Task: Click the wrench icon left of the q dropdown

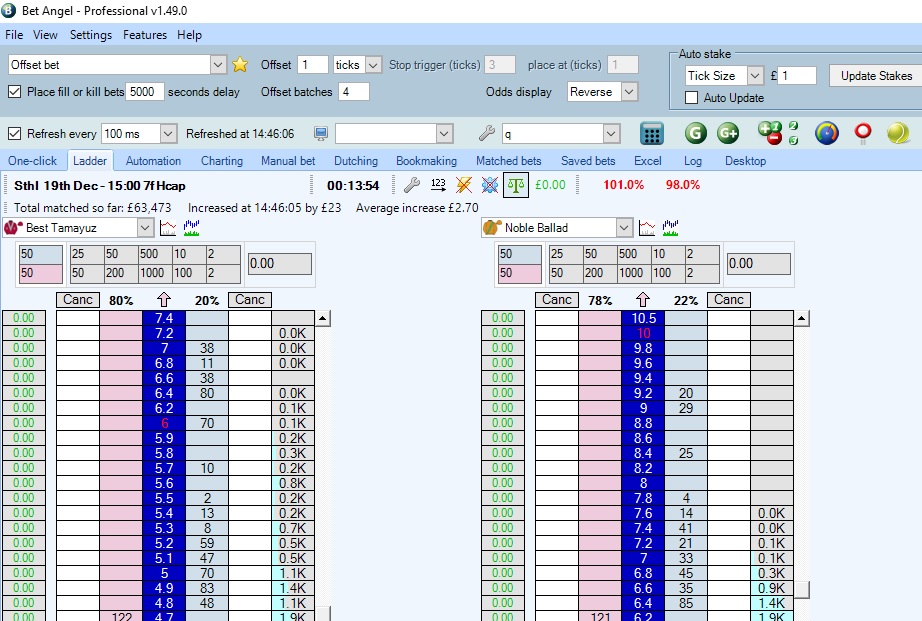Action: click(x=487, y=134)
